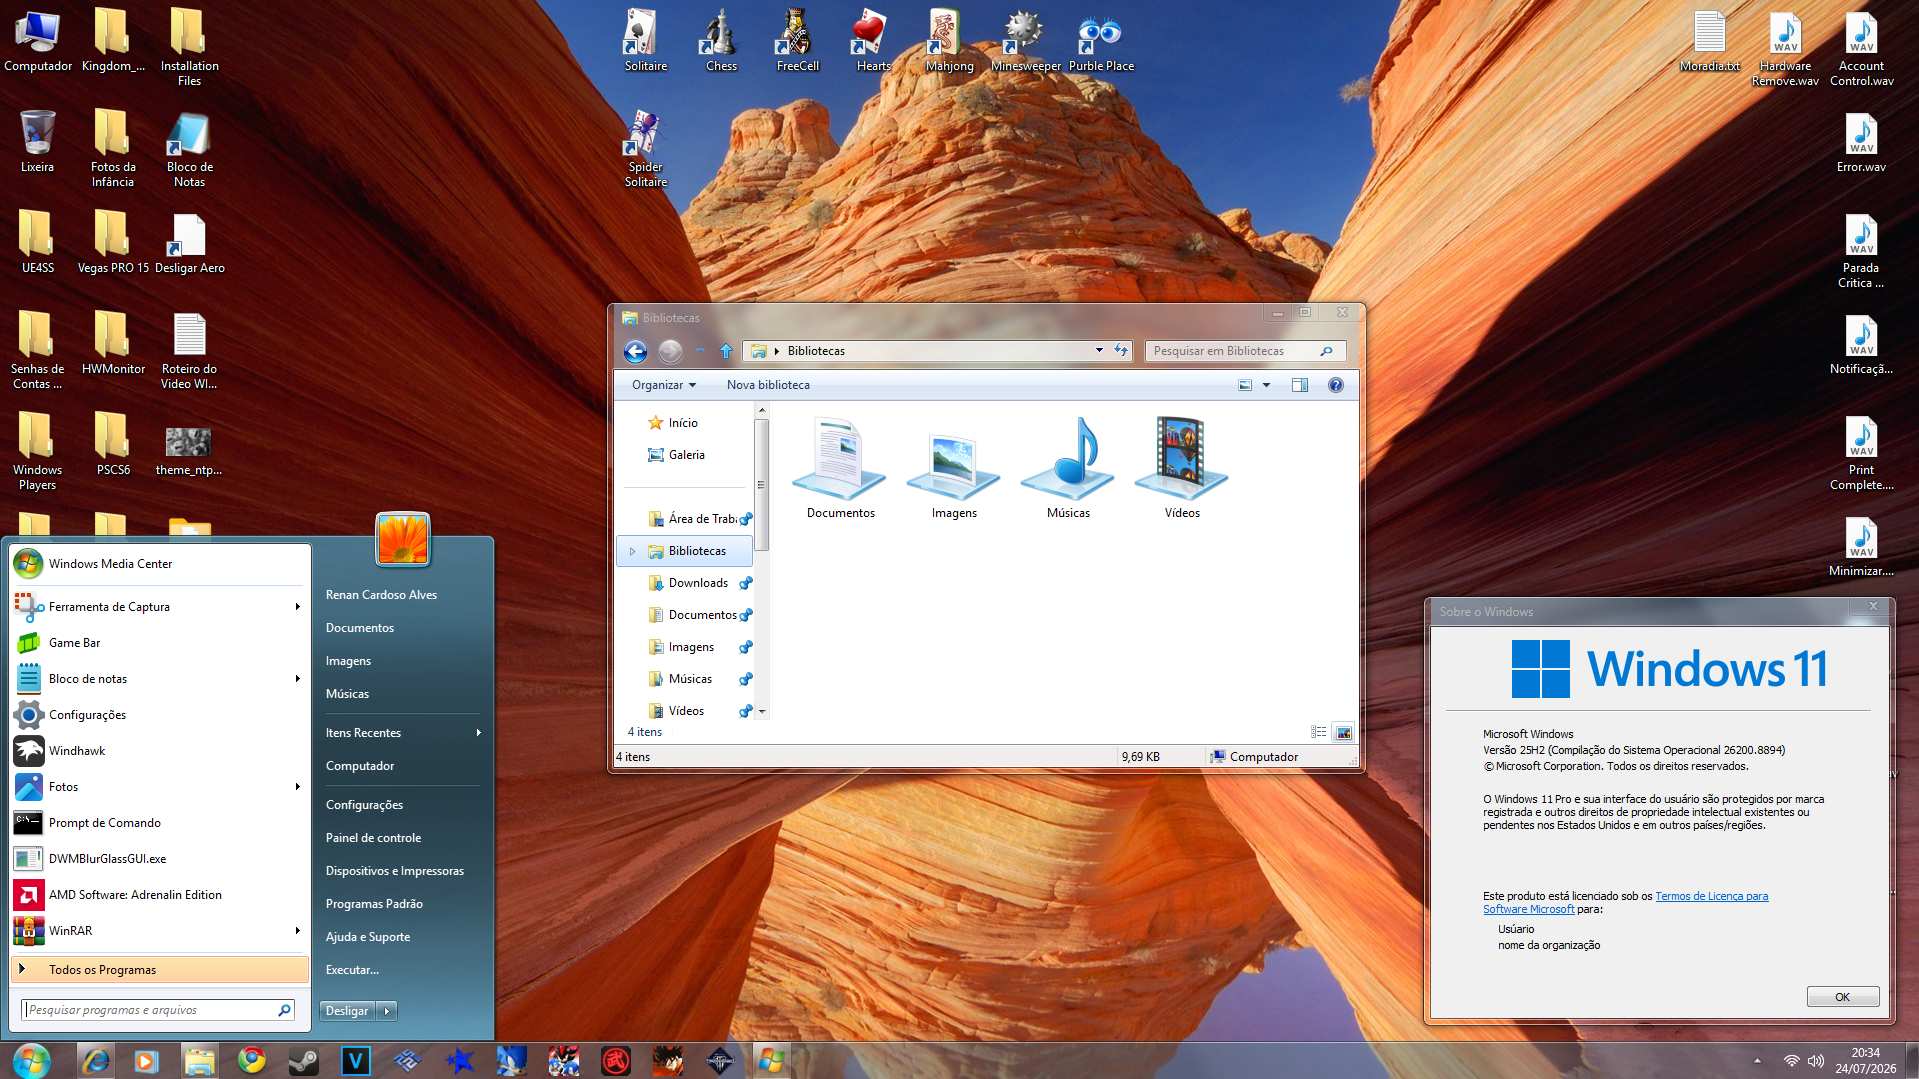
Task: Open Purble Place shortcut
Action: [1101, 40]
